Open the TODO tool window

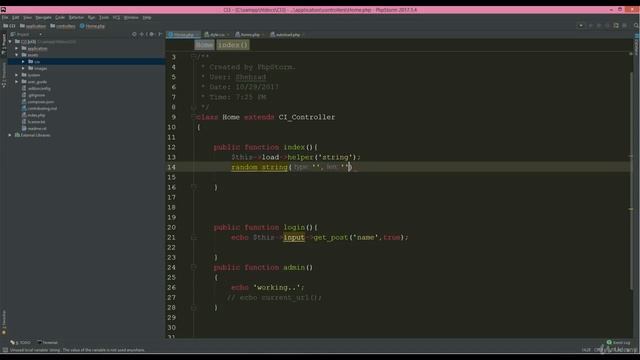pyautogui.click(x=20, y=342)
